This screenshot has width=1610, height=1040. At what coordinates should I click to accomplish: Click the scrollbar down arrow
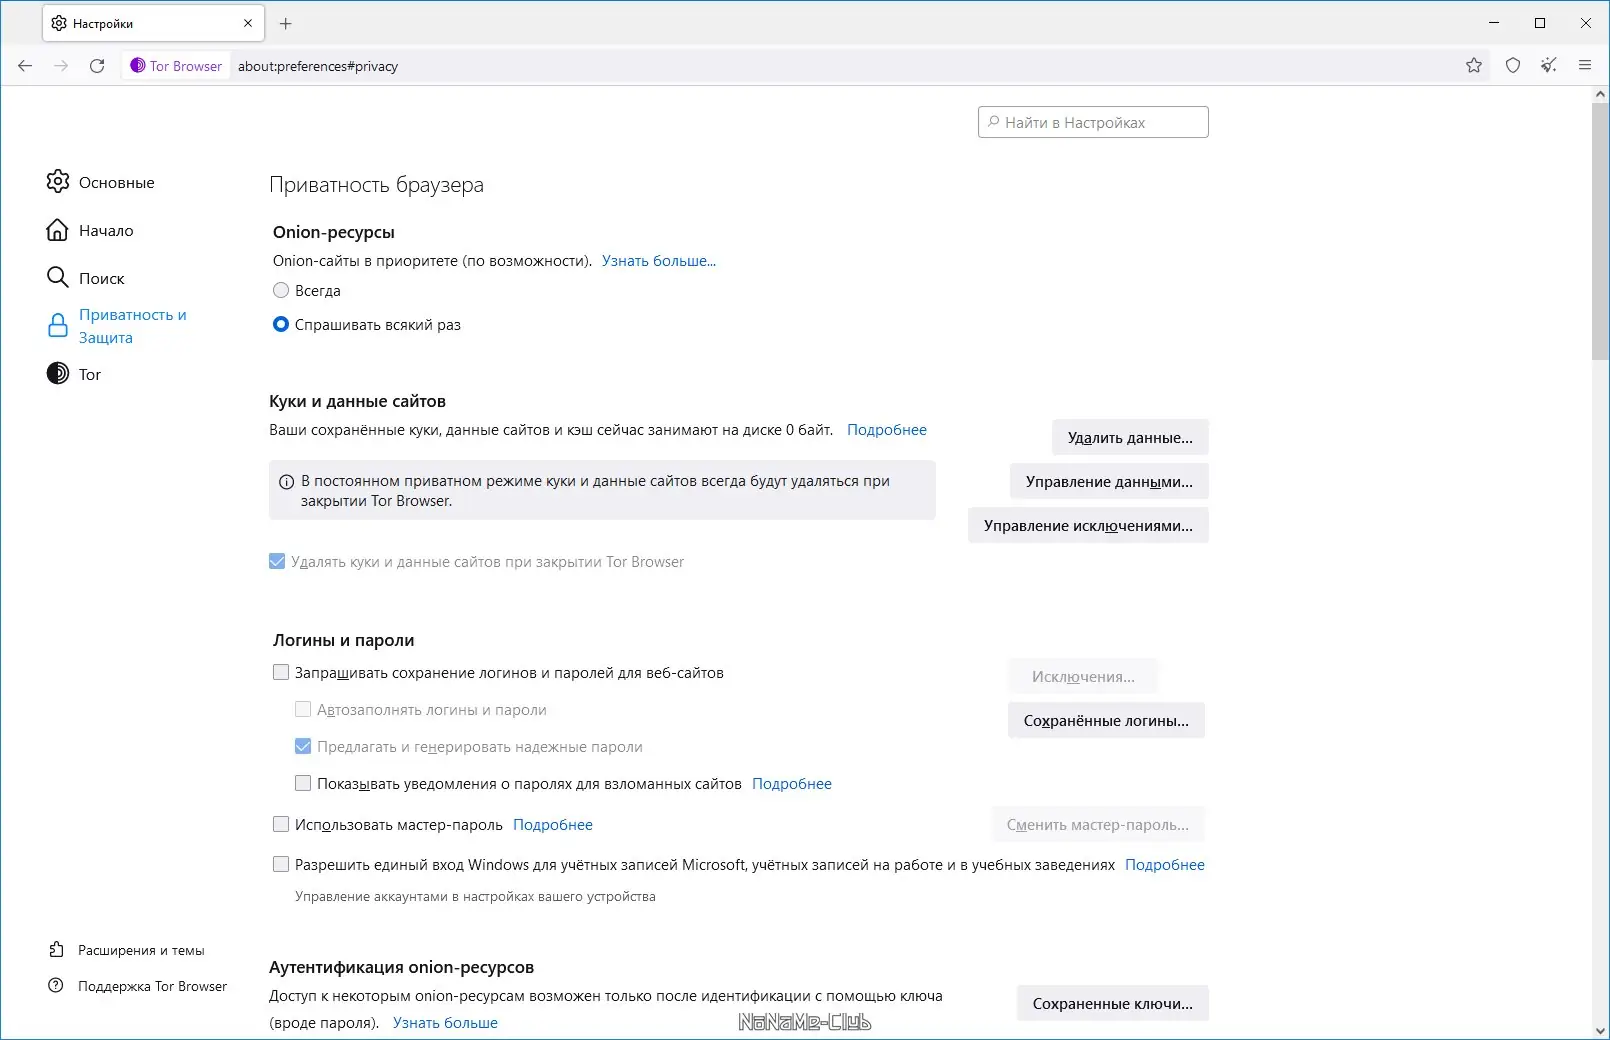tap(1600, 1030)
